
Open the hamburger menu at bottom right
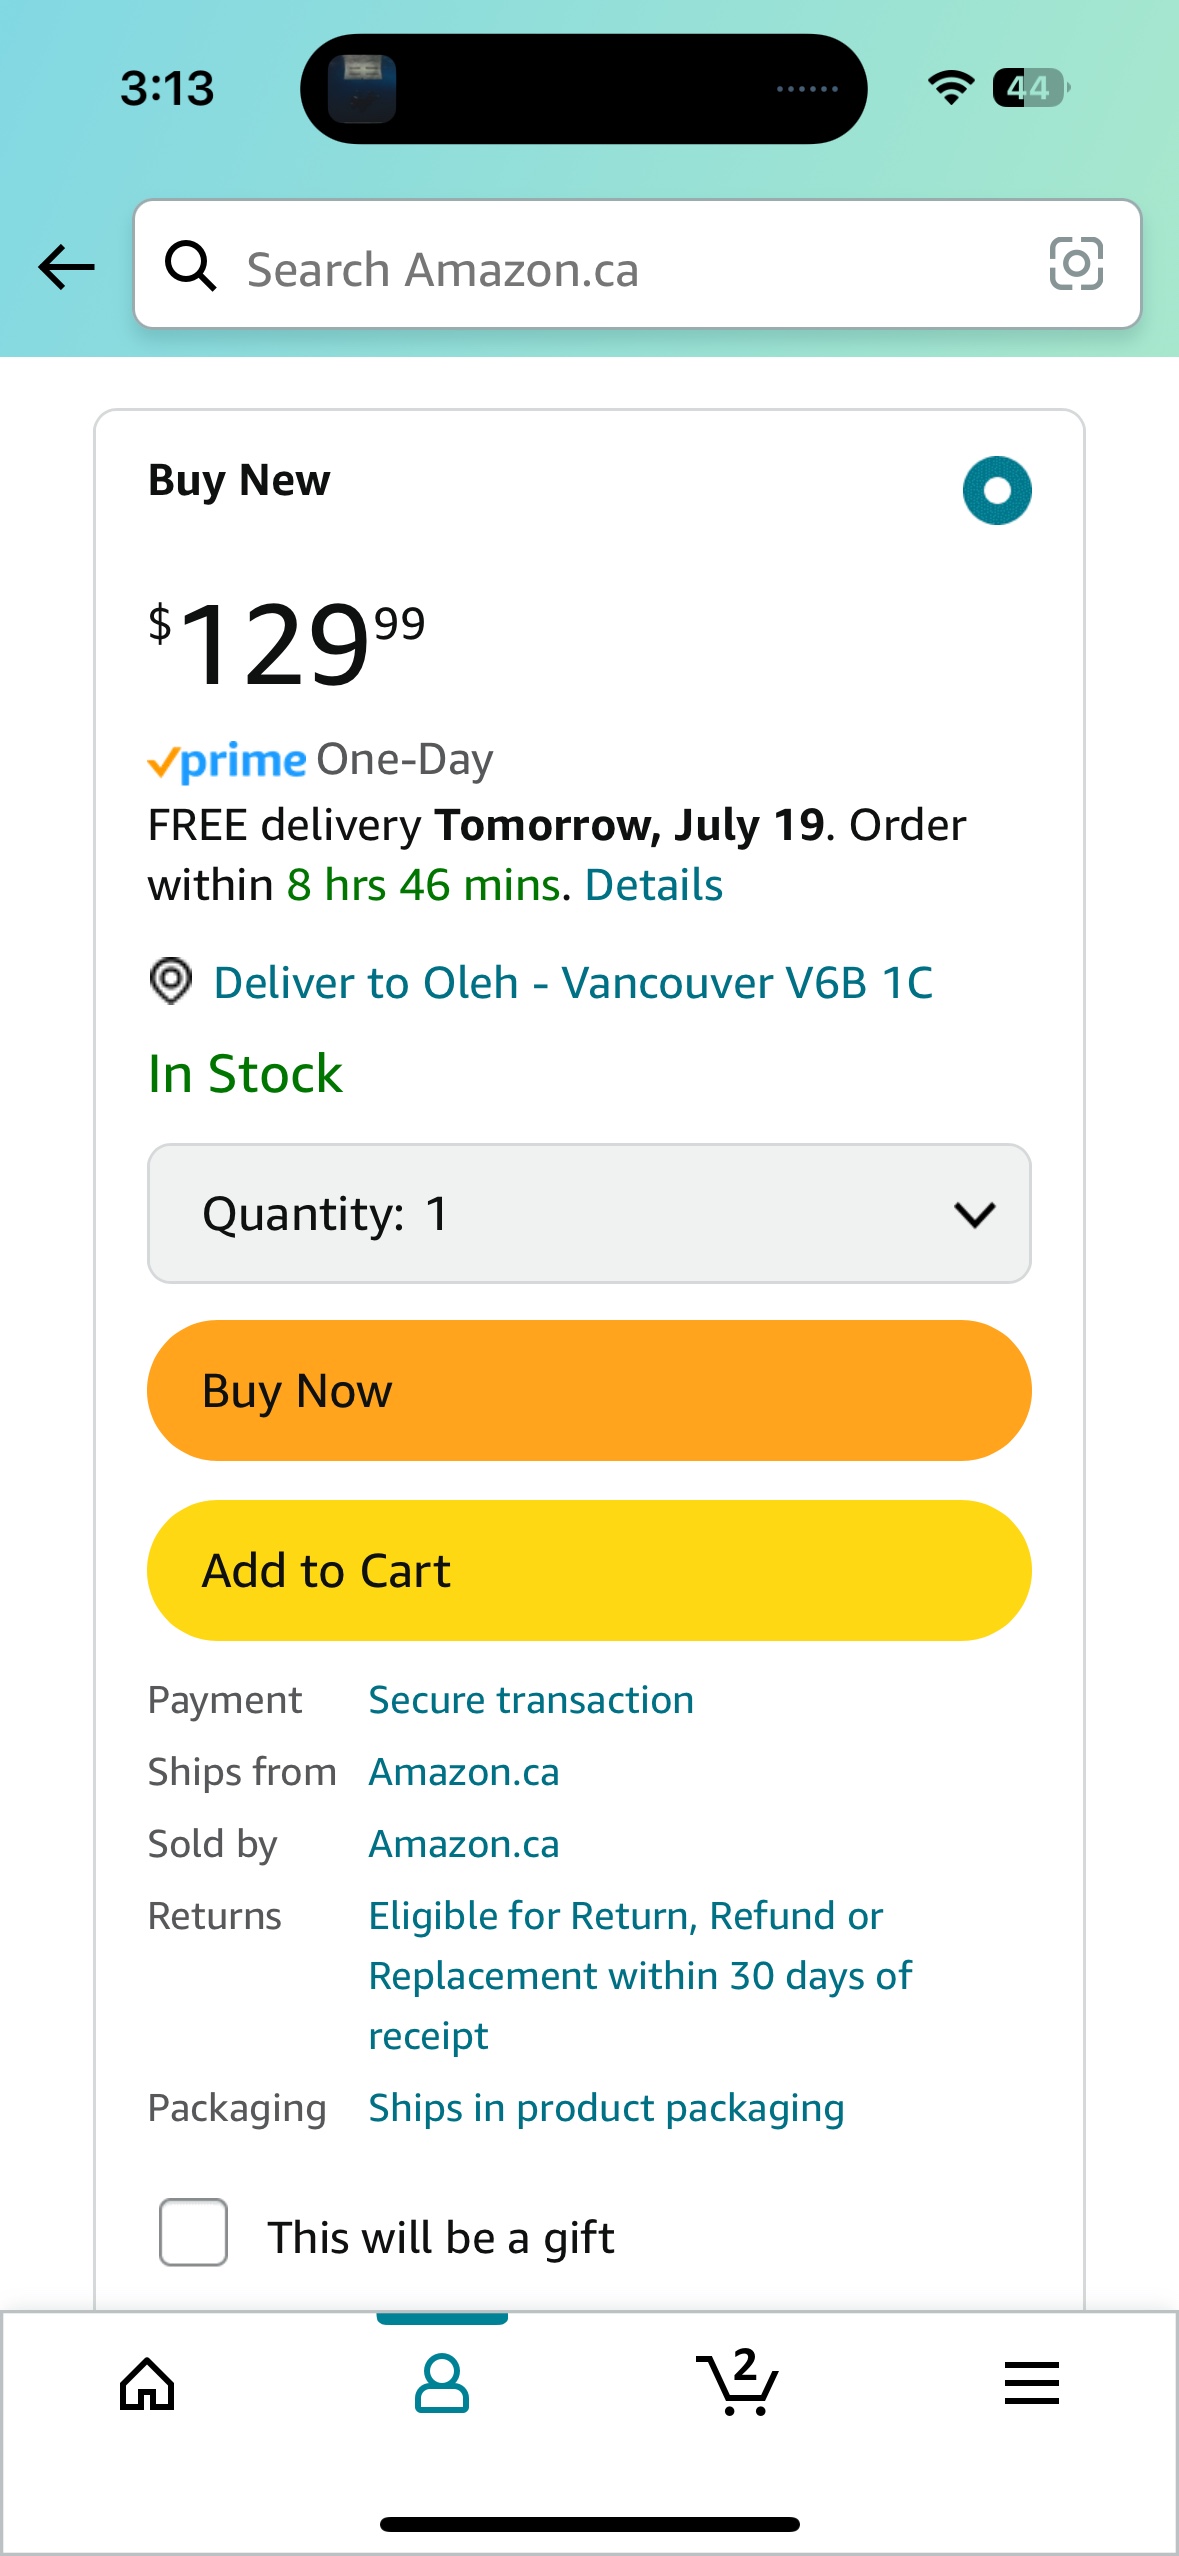coord(1032,2385)
